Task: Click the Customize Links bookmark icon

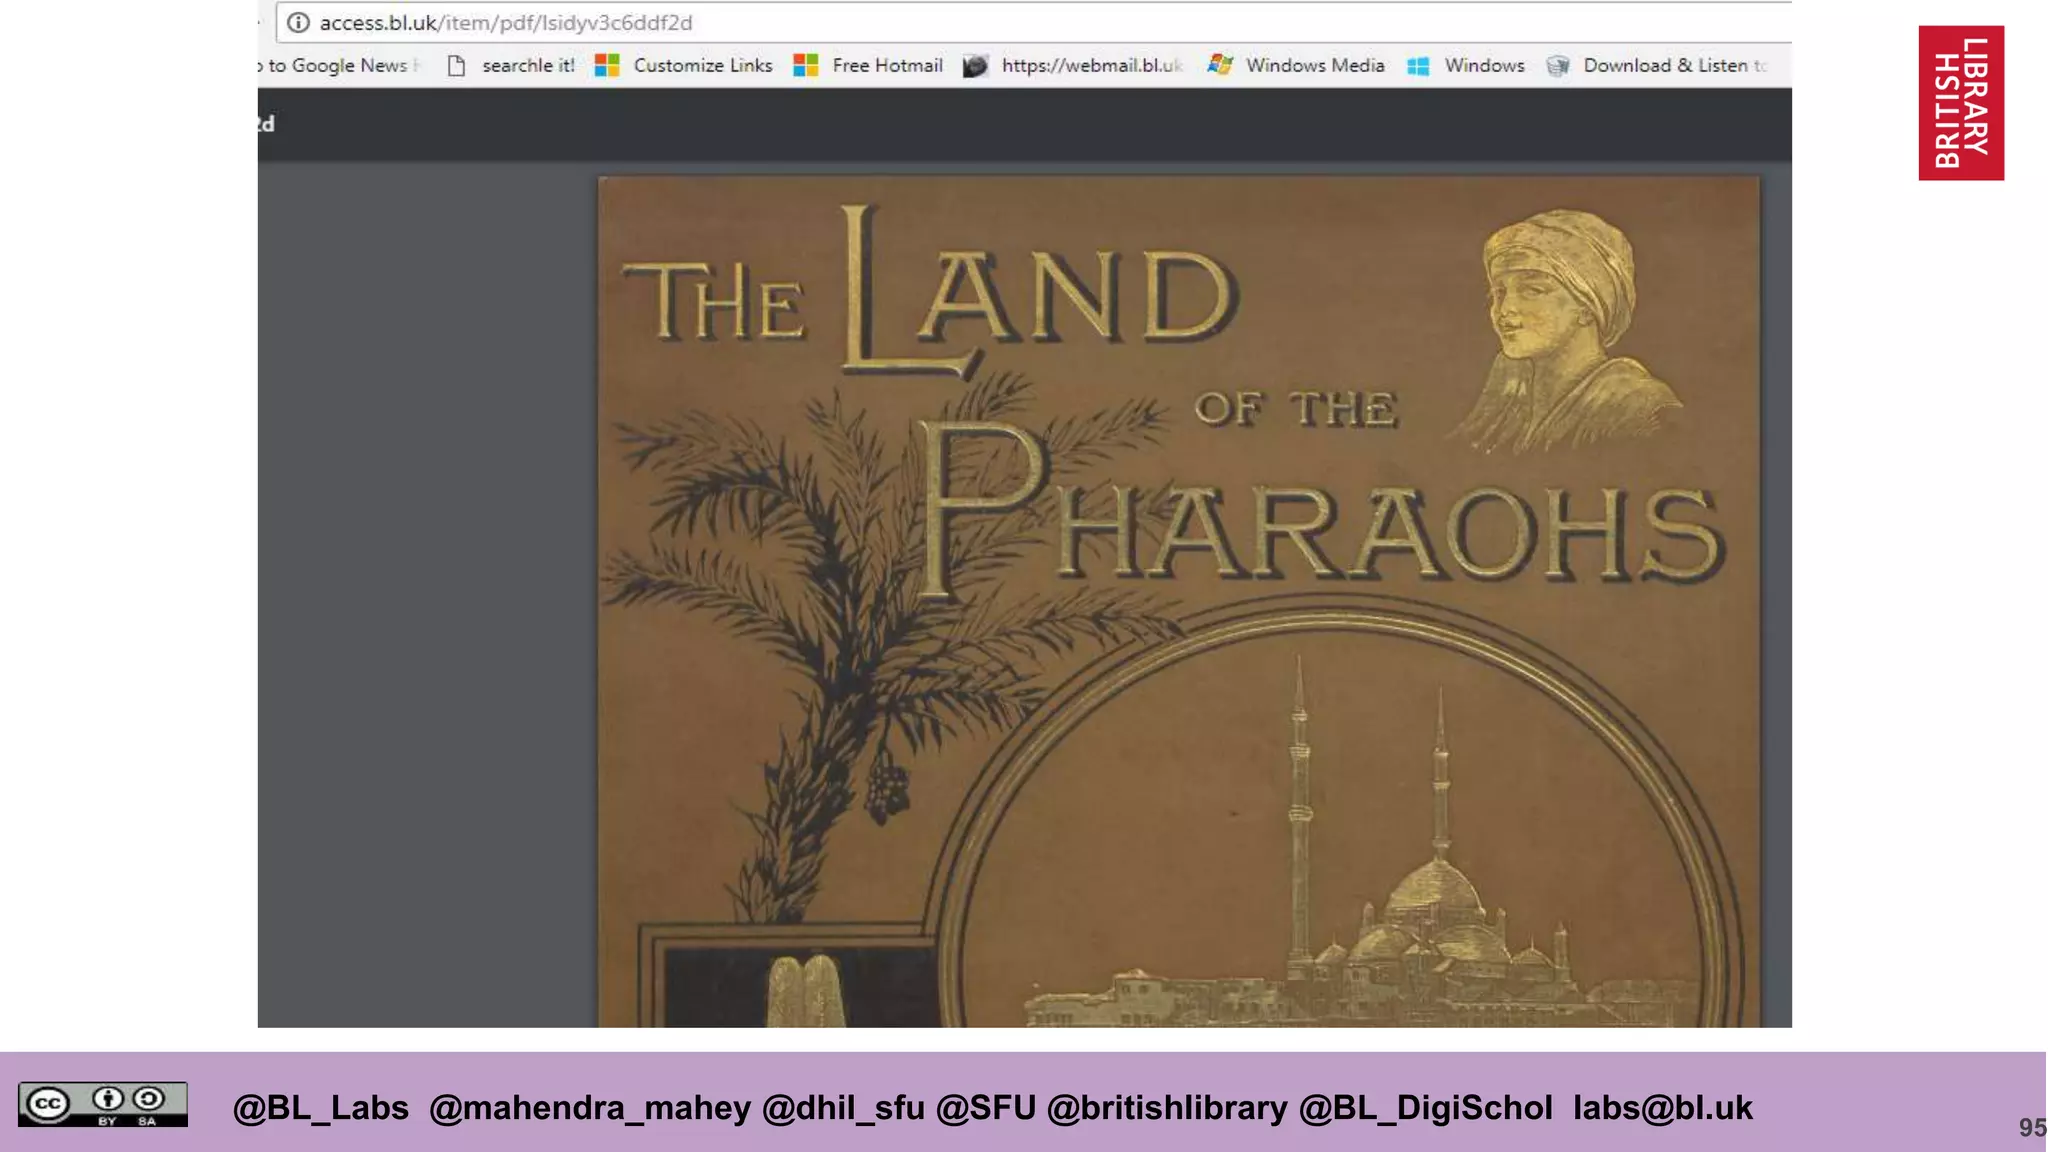Action: pos(607,65)
